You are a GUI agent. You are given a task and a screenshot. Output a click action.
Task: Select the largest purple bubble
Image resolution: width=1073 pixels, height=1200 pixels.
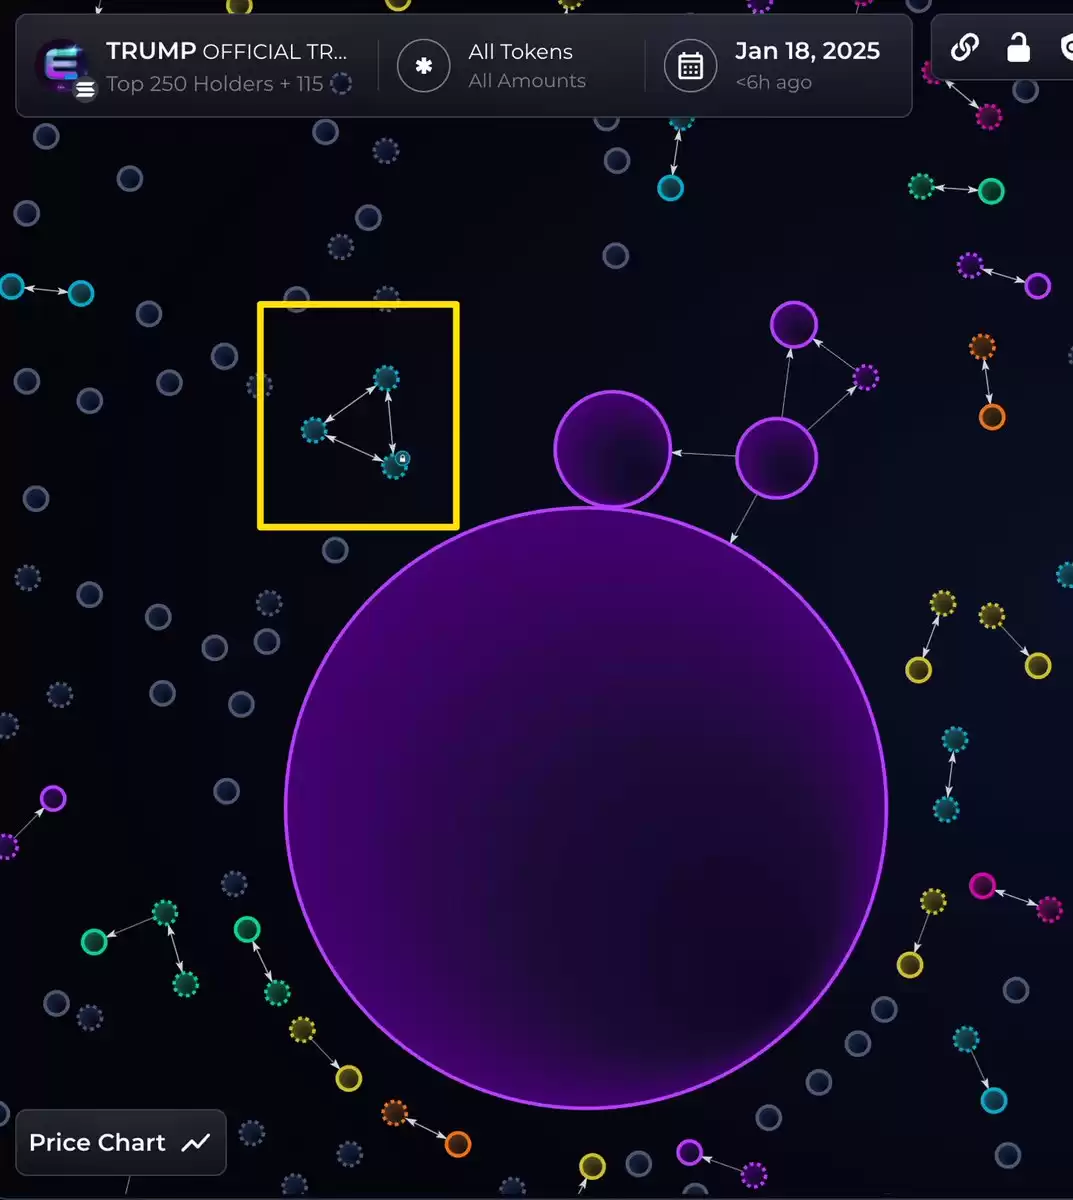point(586,808)
